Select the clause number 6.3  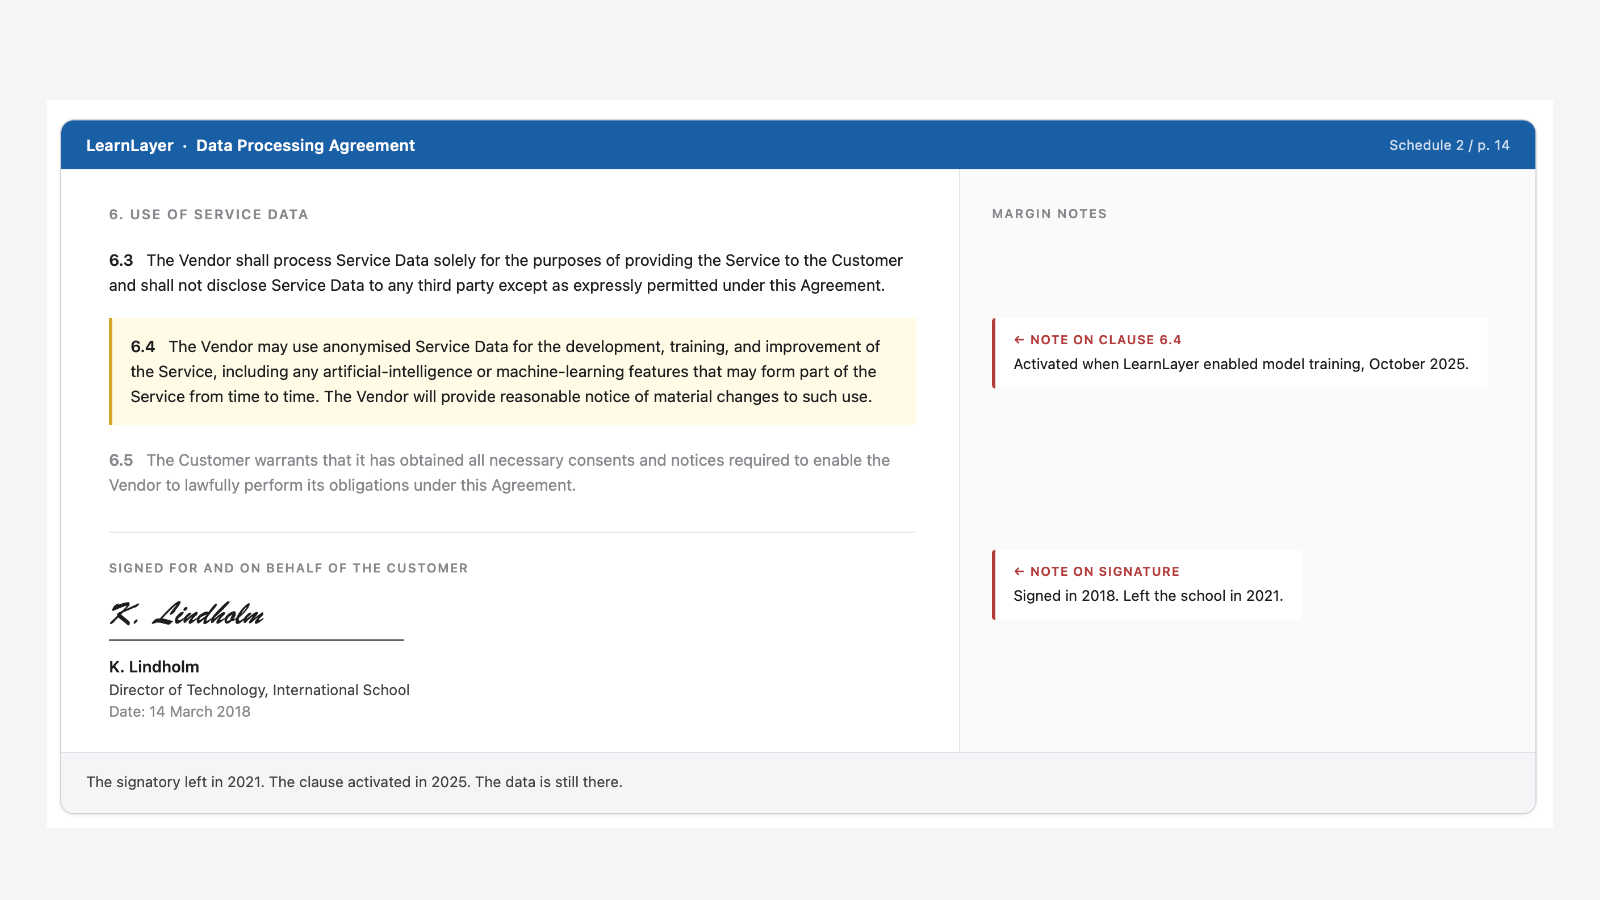point(121,260)
